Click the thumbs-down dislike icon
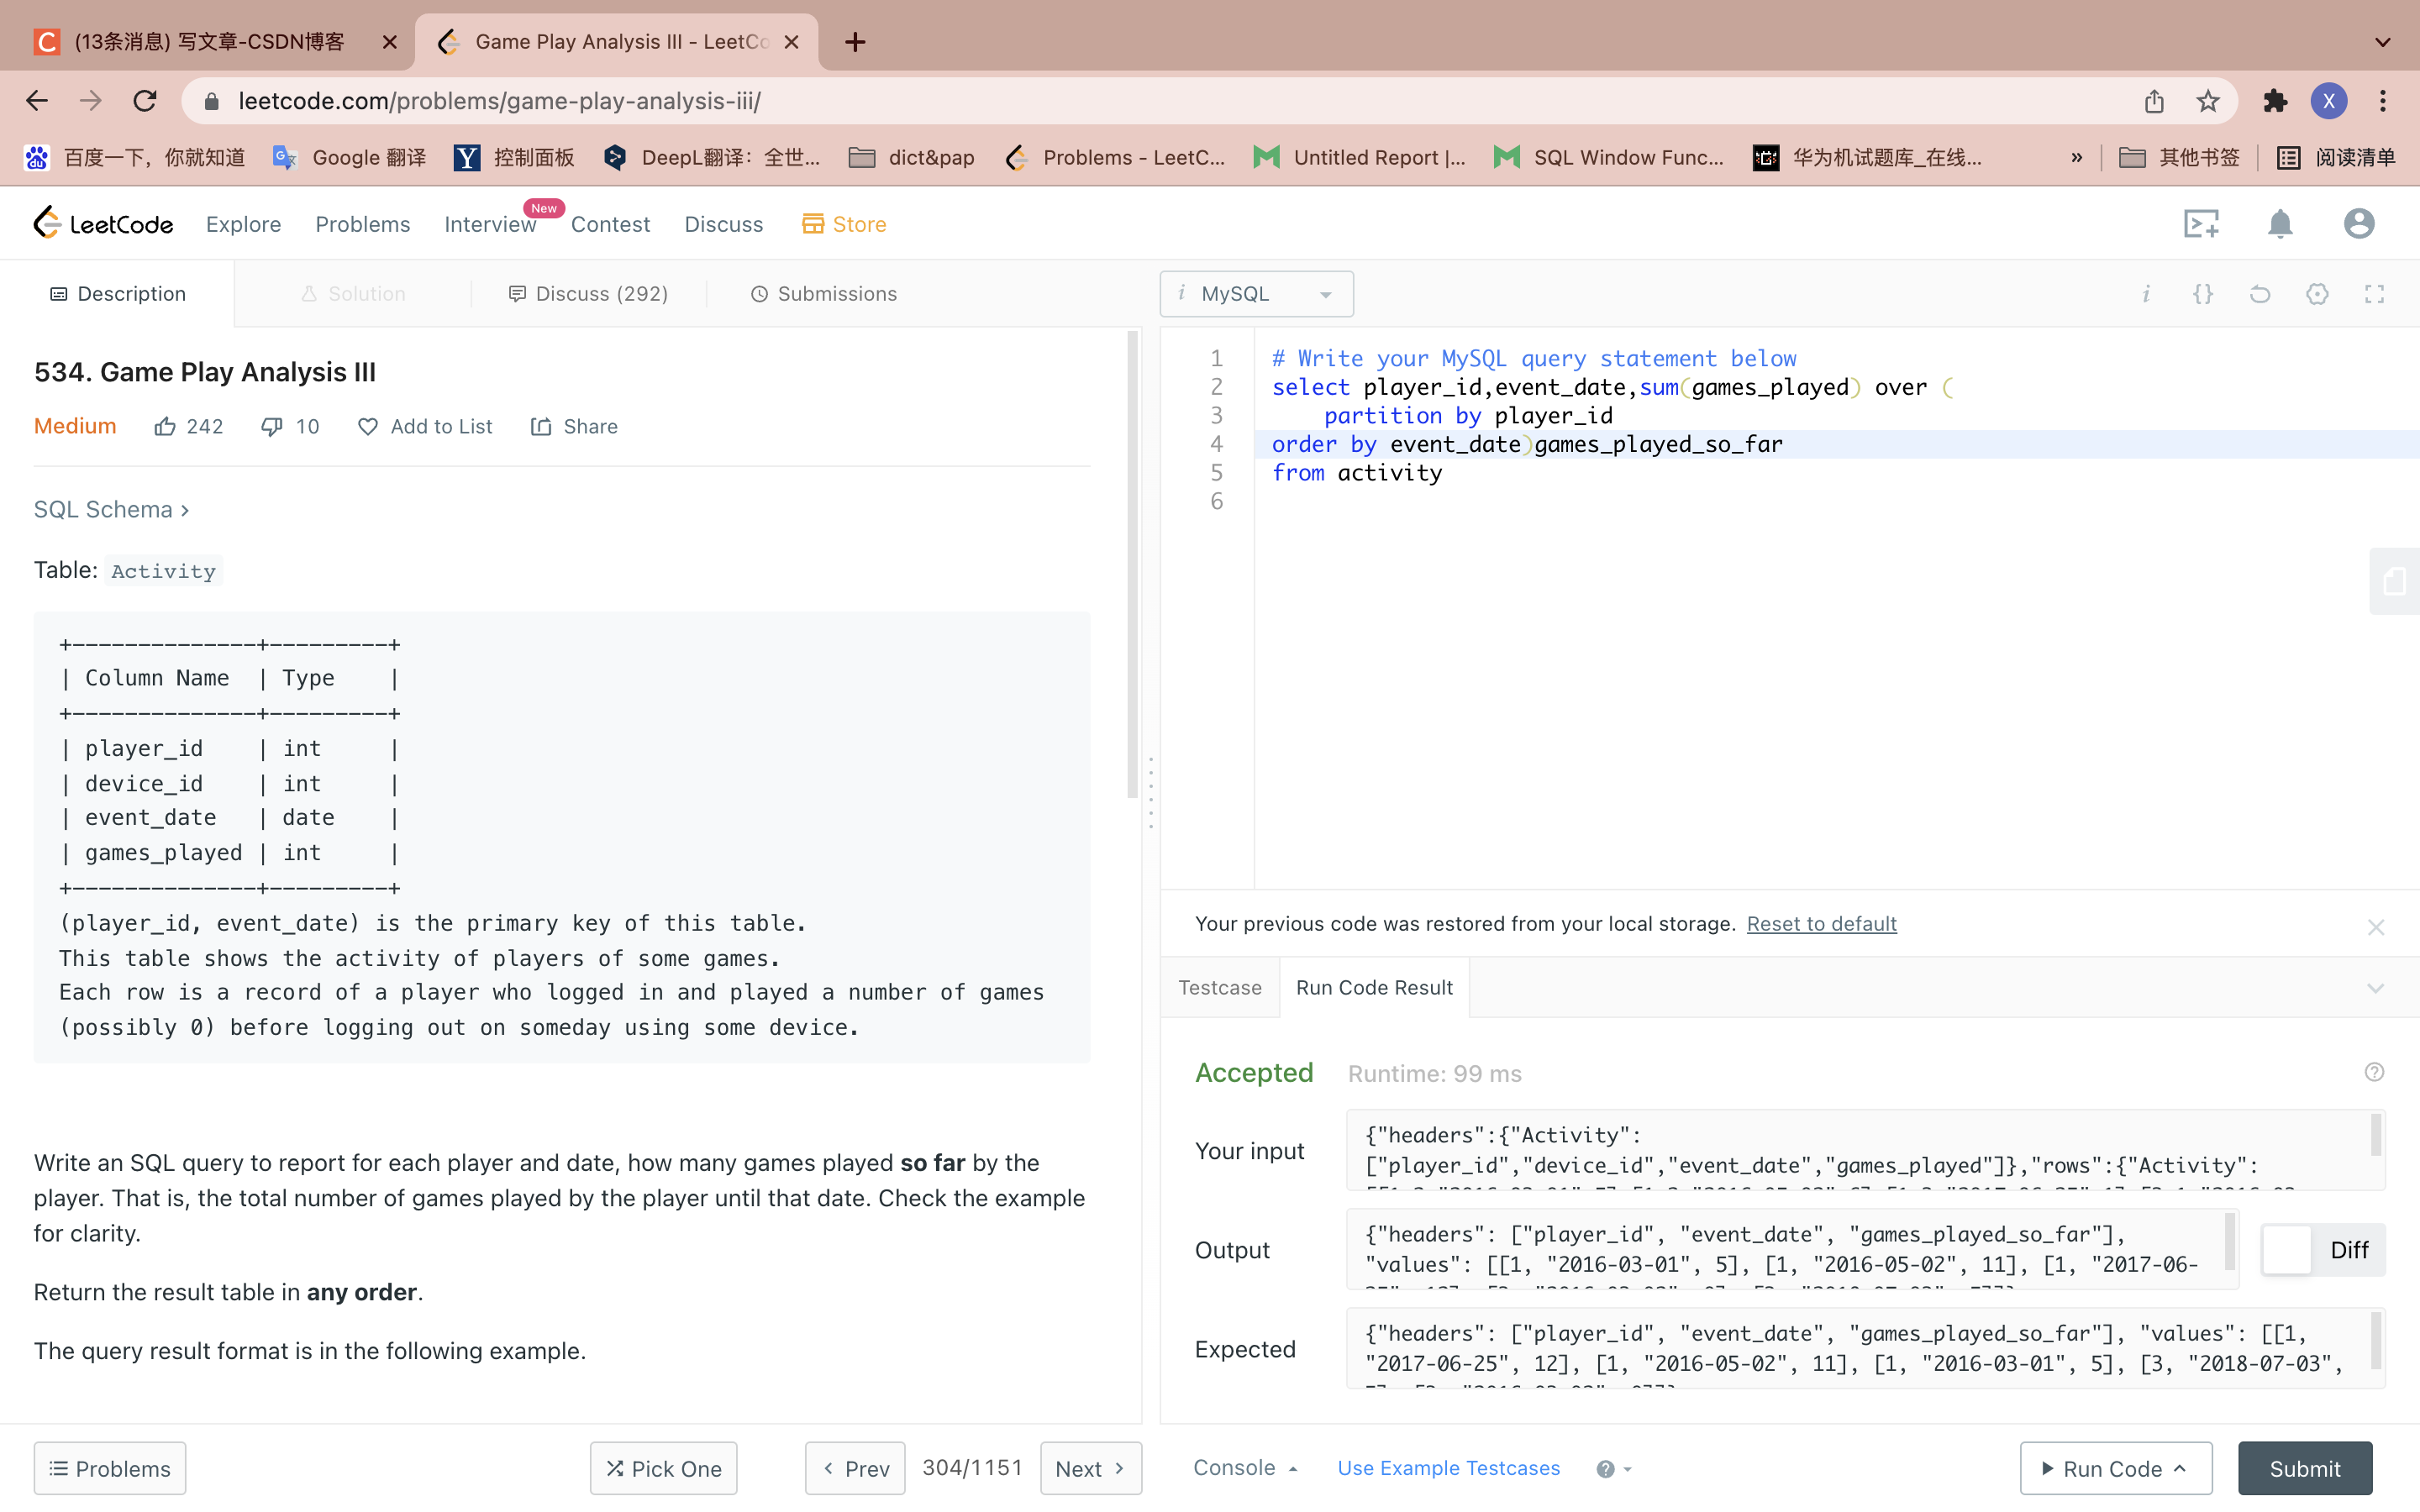Screen dimensions: 2420x1512 [271, 427]
